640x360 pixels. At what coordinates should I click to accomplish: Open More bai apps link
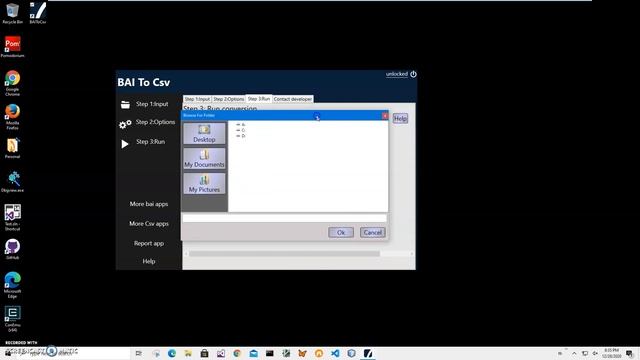click(x=149, y=204)
